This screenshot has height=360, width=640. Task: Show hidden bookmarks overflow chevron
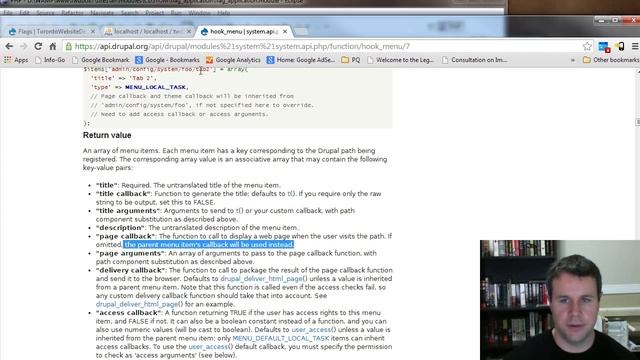click(573, 60)
